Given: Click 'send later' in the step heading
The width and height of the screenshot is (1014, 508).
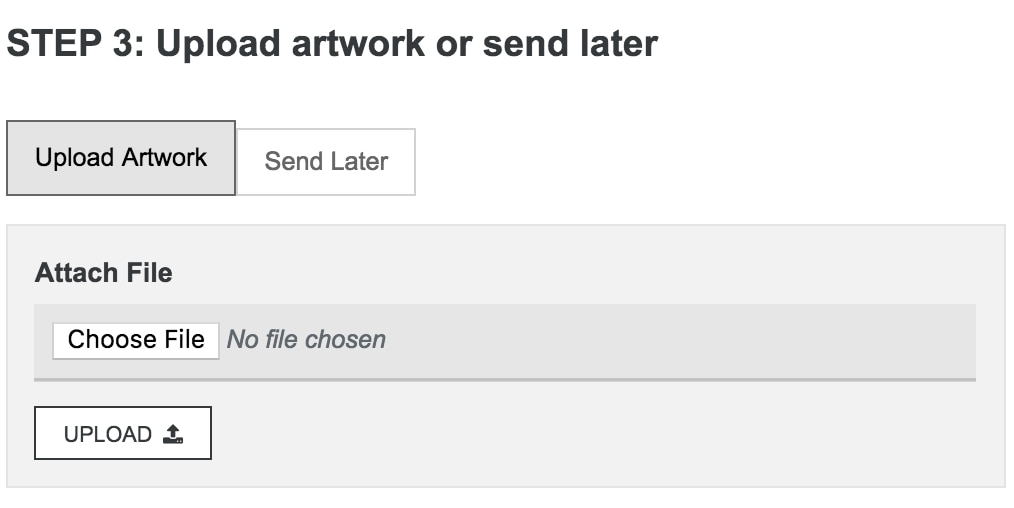Looking at the screenshot, I should tap(570, 44).
